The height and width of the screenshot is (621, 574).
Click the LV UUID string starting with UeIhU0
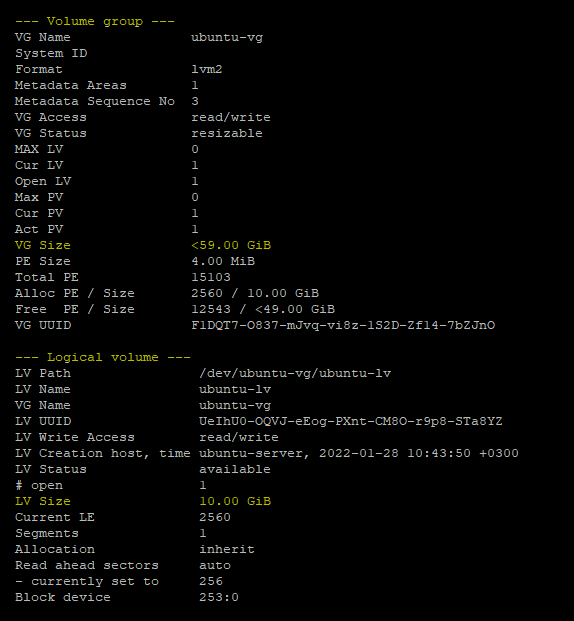tap(351, 421)
